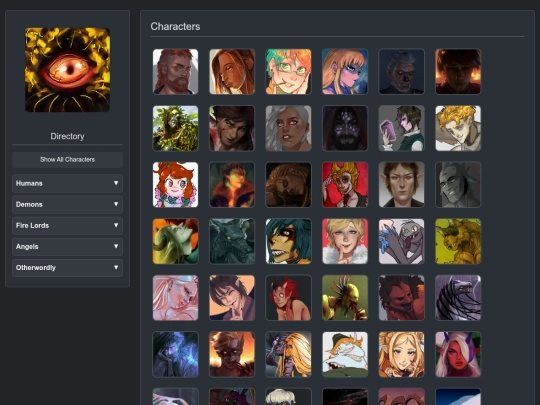Viewport: 540px width, 405px height.
Task: Select the grinning red demon portrait
Action: tap(401, 298)
